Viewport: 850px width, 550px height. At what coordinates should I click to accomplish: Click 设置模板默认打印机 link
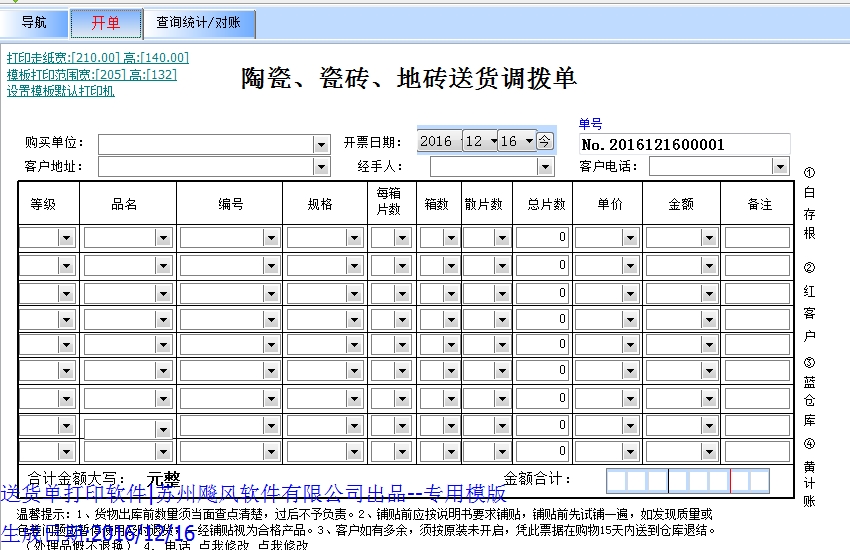pos(60,90)
